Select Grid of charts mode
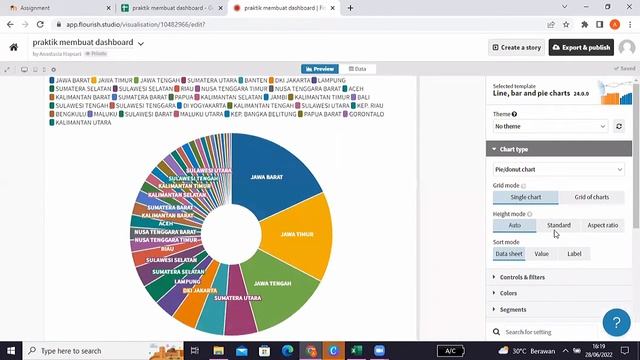The width and height of the screenshot is (640, 360). tap(591, 197)
